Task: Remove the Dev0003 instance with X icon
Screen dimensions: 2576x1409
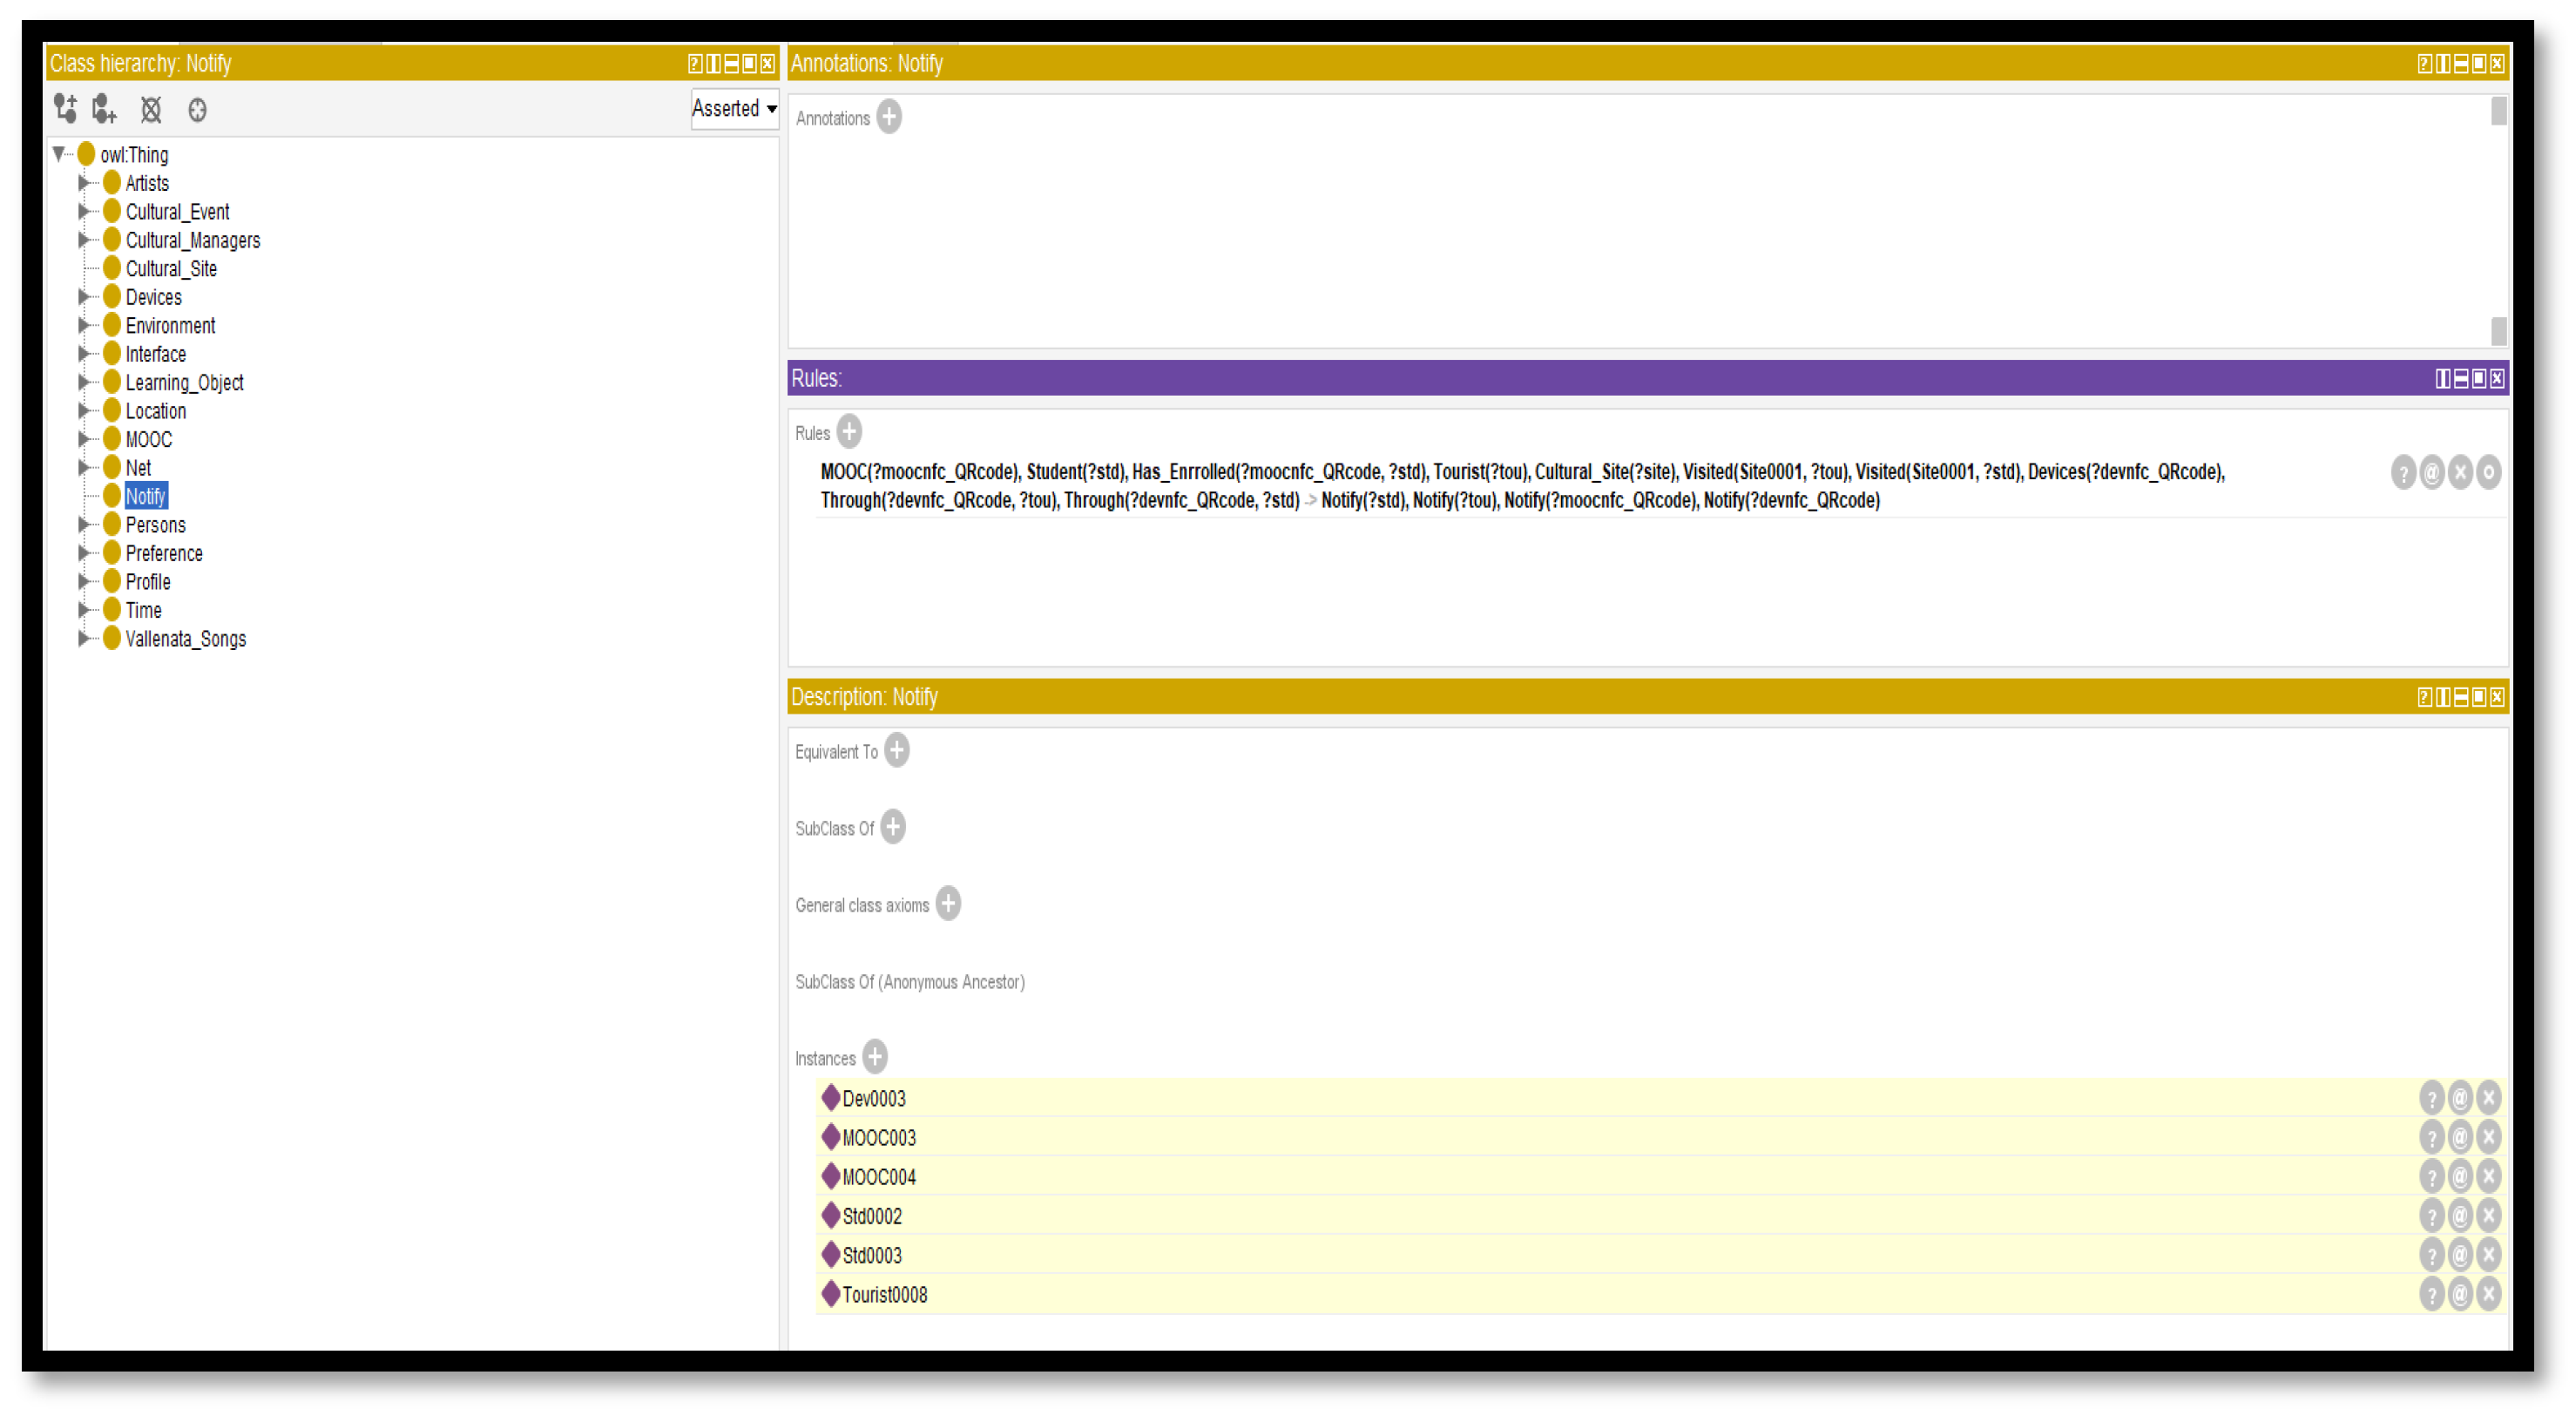Action: pos(2489,1098)
